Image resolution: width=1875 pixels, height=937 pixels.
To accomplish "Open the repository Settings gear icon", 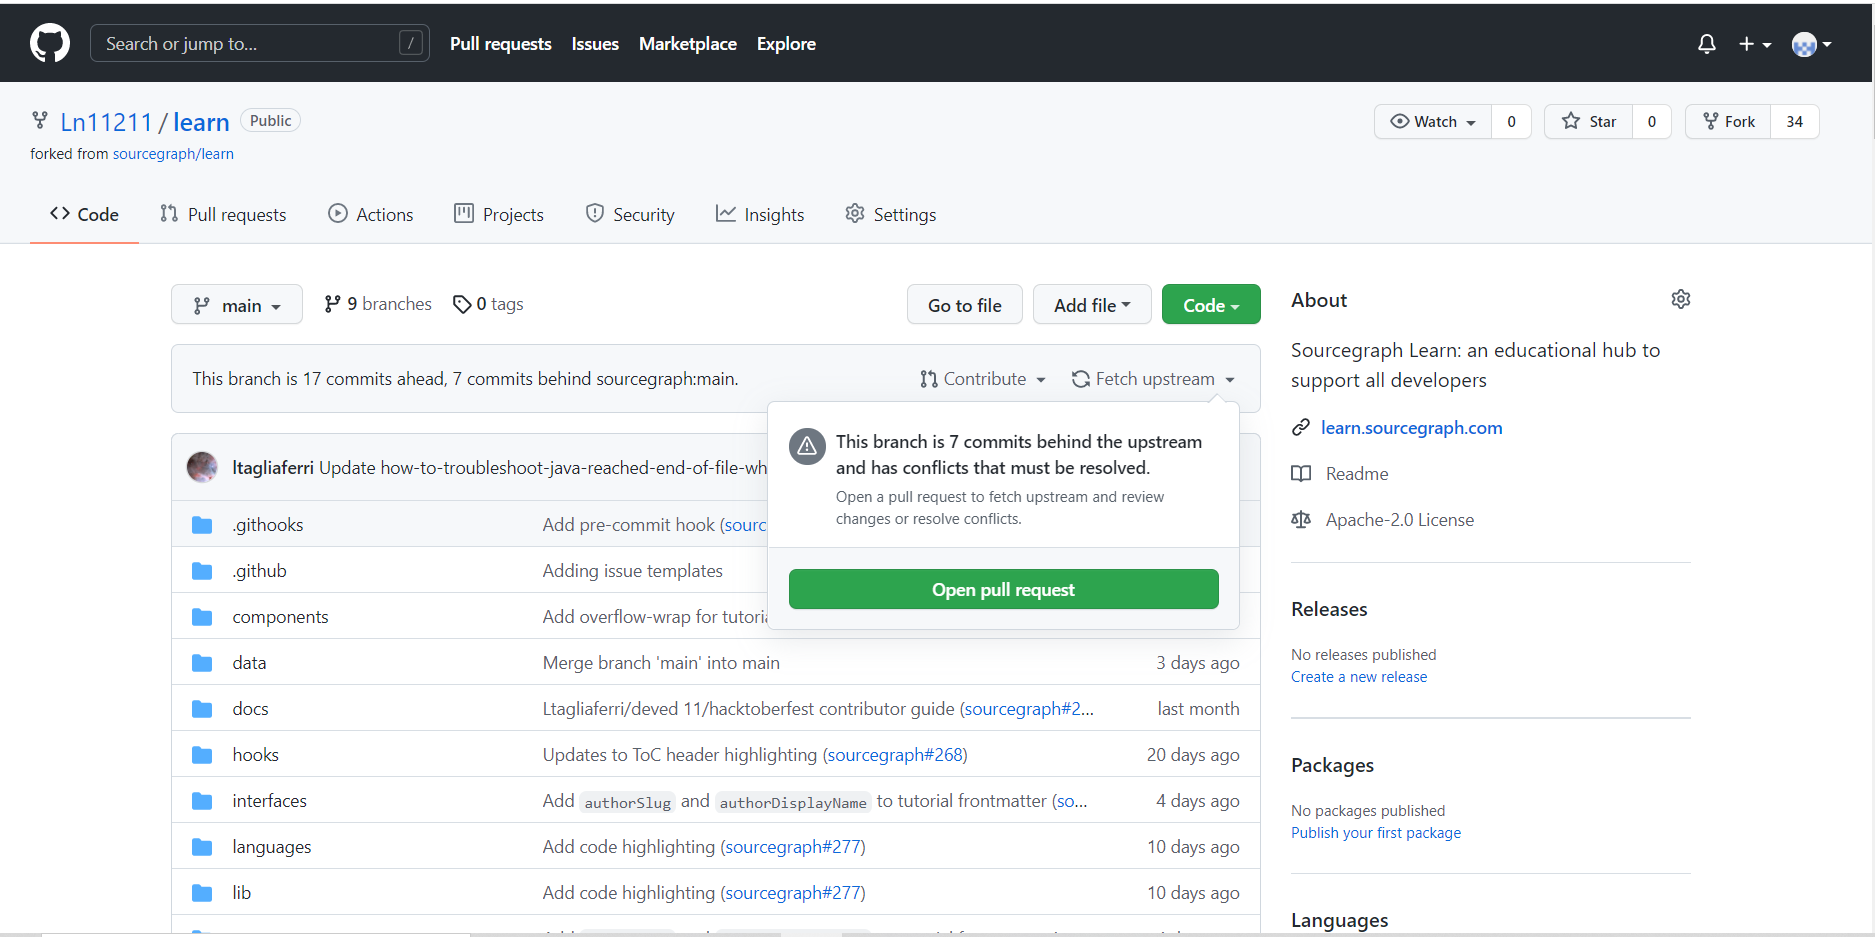I will tap(855, 213).
